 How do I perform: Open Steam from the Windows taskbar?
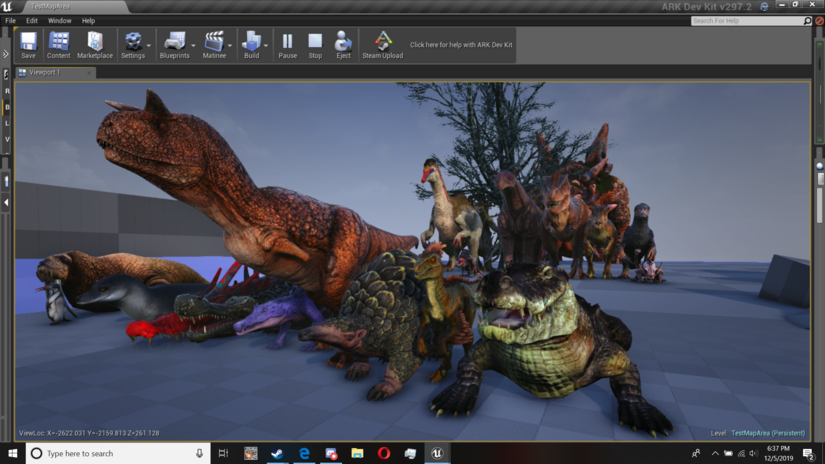coord(277,453)
